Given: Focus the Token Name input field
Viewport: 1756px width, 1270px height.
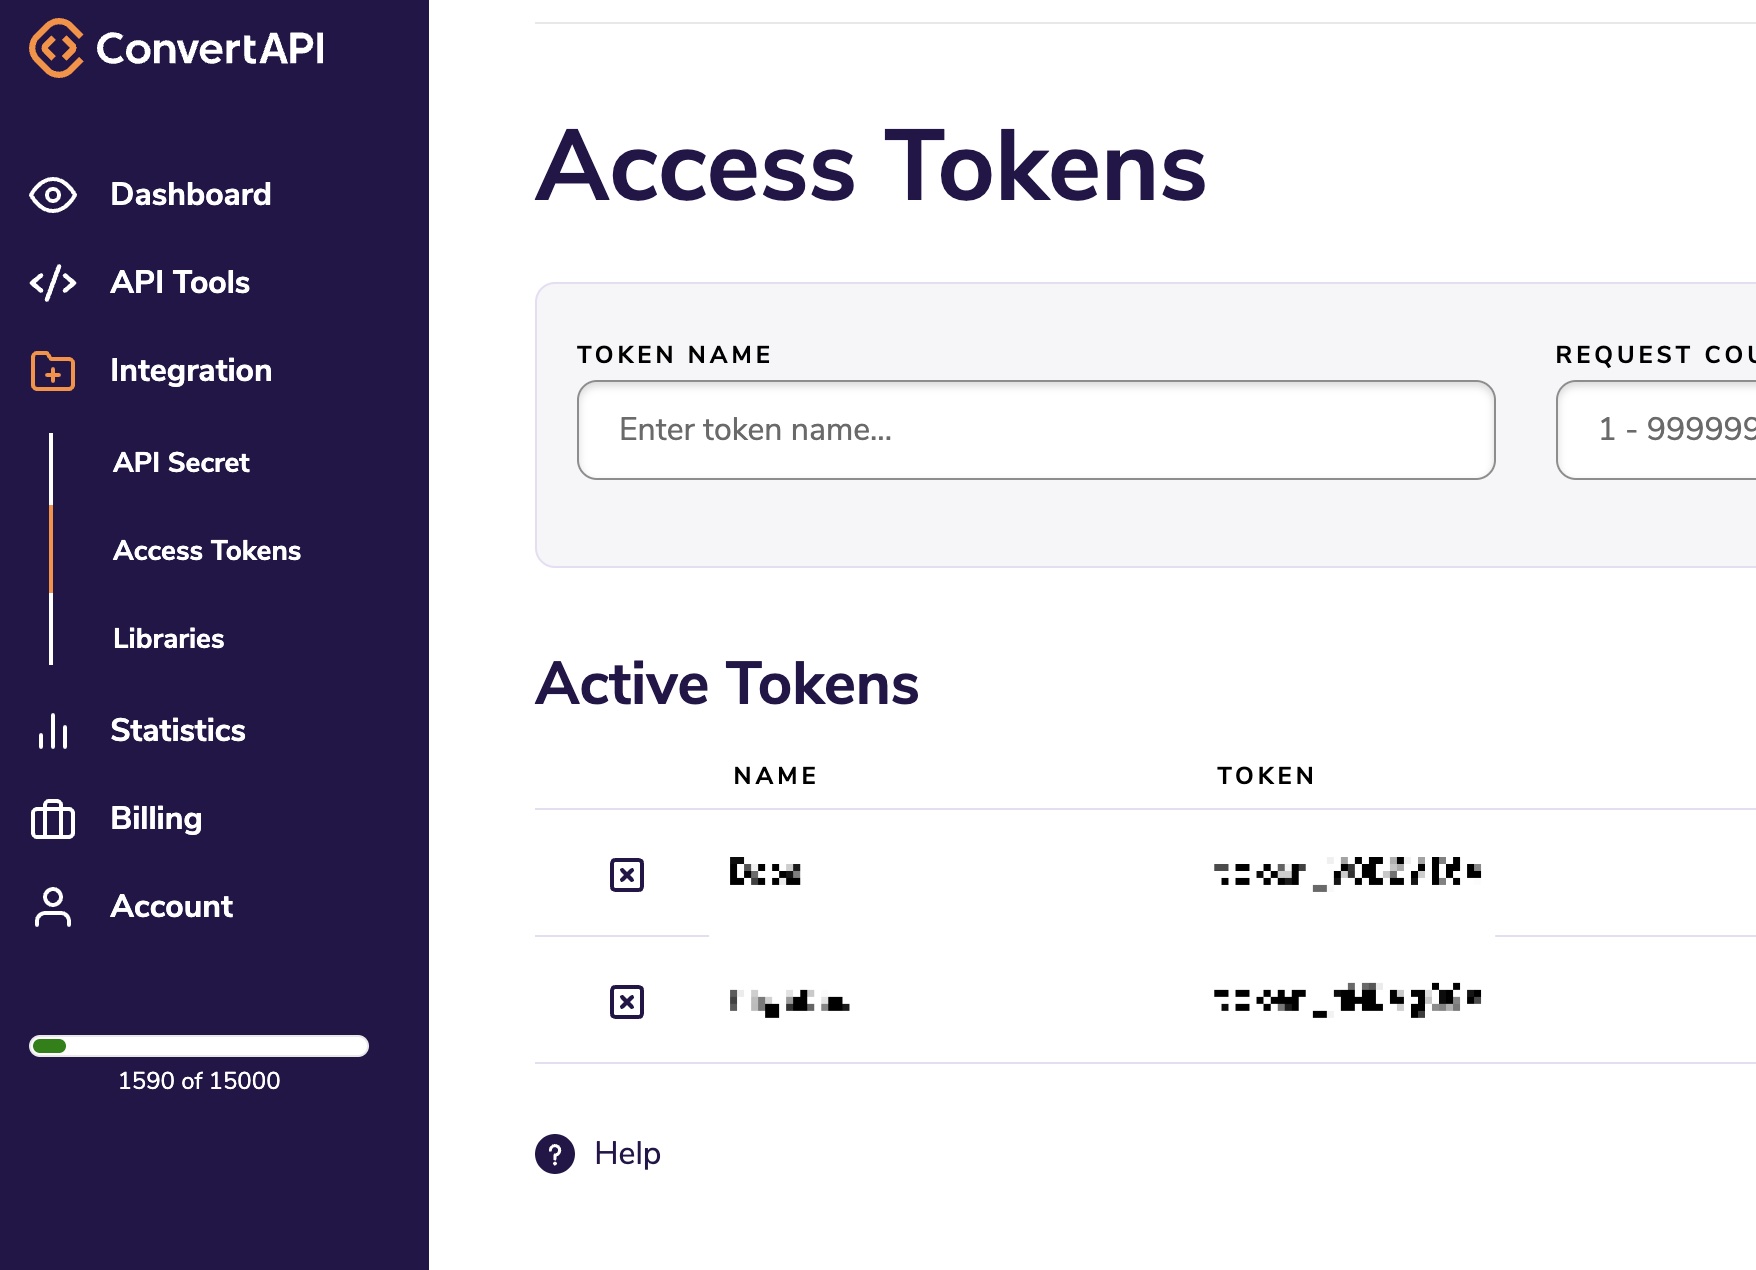Looking at the screenshot, I should click(x=1036, y=430).
